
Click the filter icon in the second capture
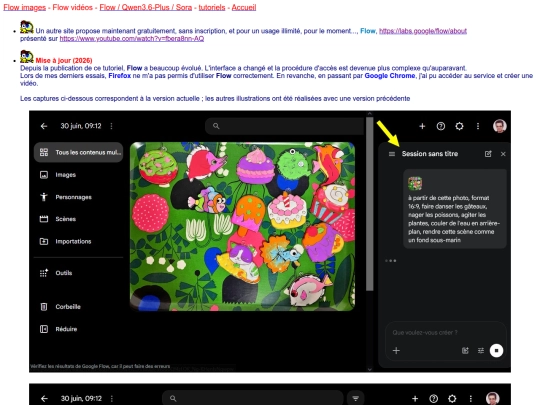pos(356,398)
